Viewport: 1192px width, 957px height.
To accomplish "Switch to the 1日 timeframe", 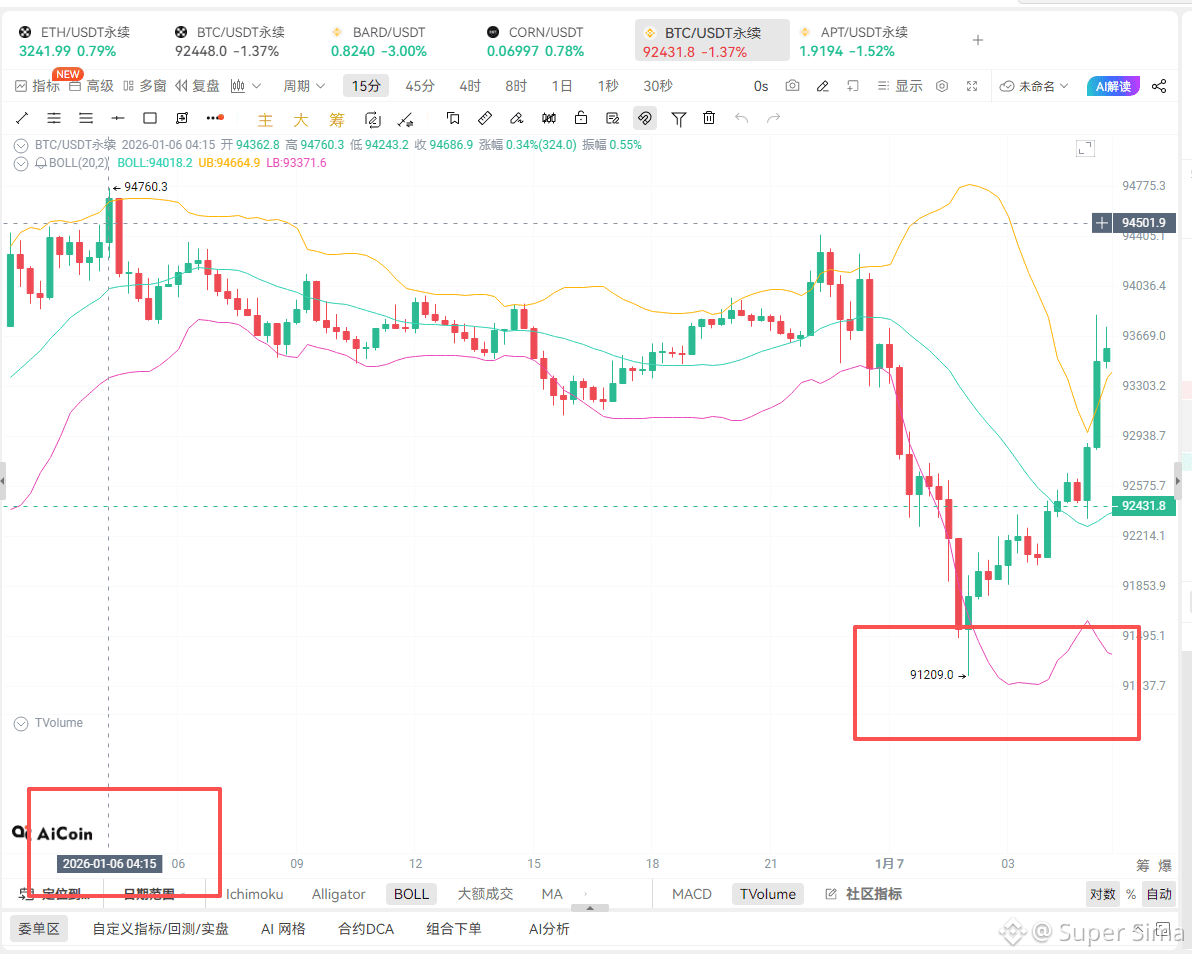I will click(562, 86).
